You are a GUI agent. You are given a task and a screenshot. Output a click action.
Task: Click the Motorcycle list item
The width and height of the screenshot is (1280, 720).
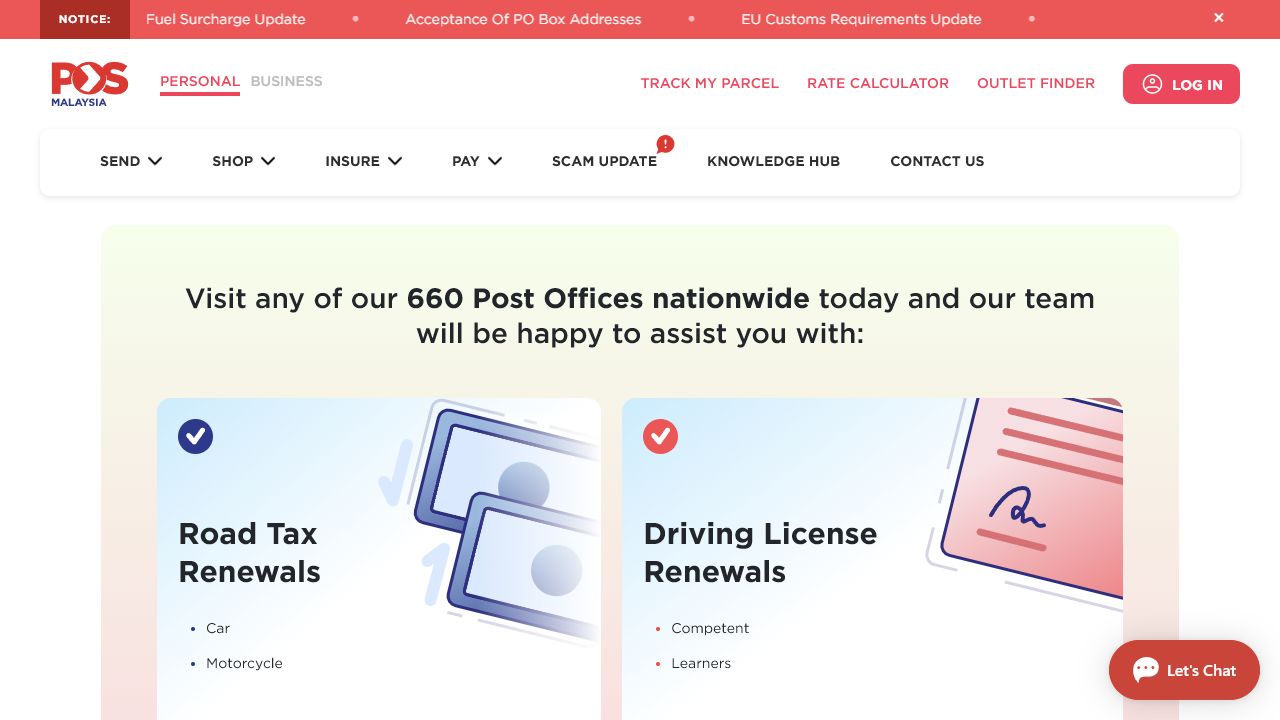[244, 663]
